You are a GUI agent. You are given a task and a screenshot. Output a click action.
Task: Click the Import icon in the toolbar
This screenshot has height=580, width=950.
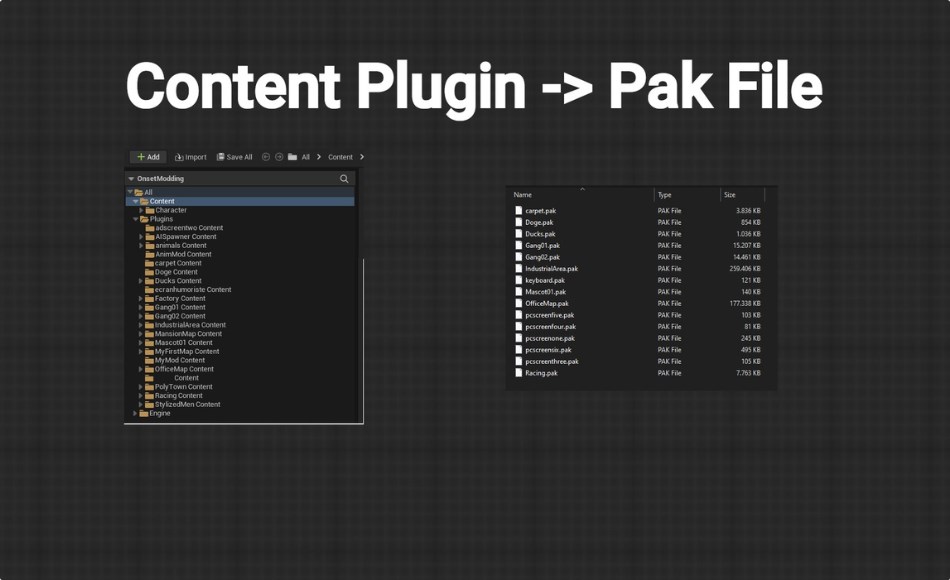[x=180, y=157]
